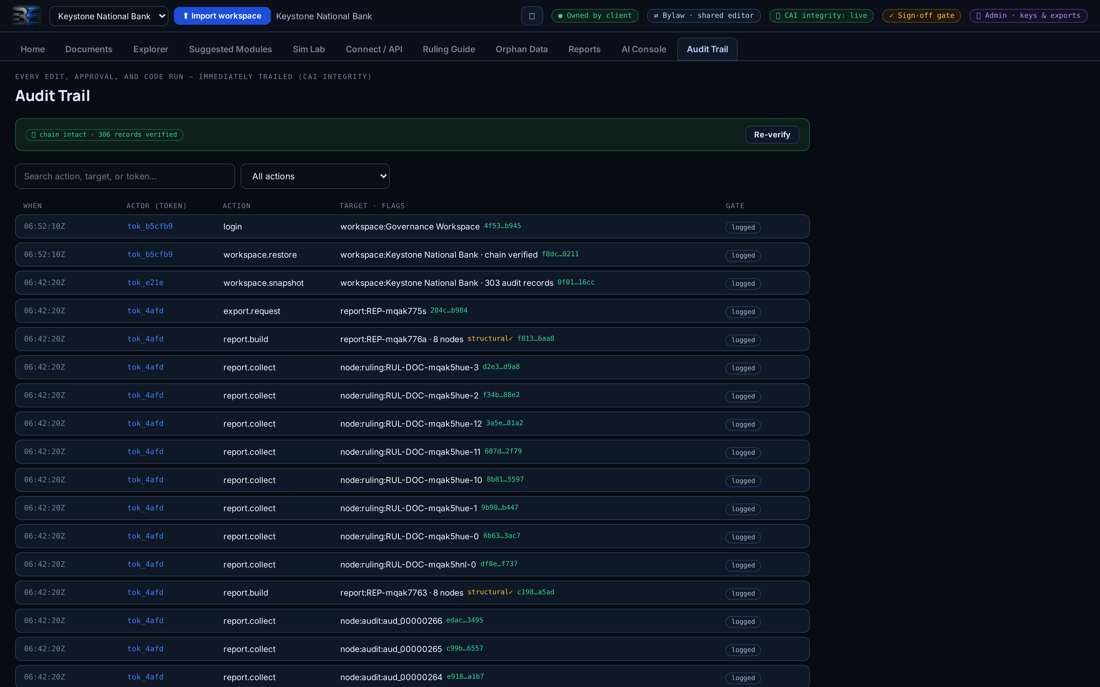The image size is (1100, 687).
Task: Click the workspace.restore action text
Action: (x=260, y=255)
